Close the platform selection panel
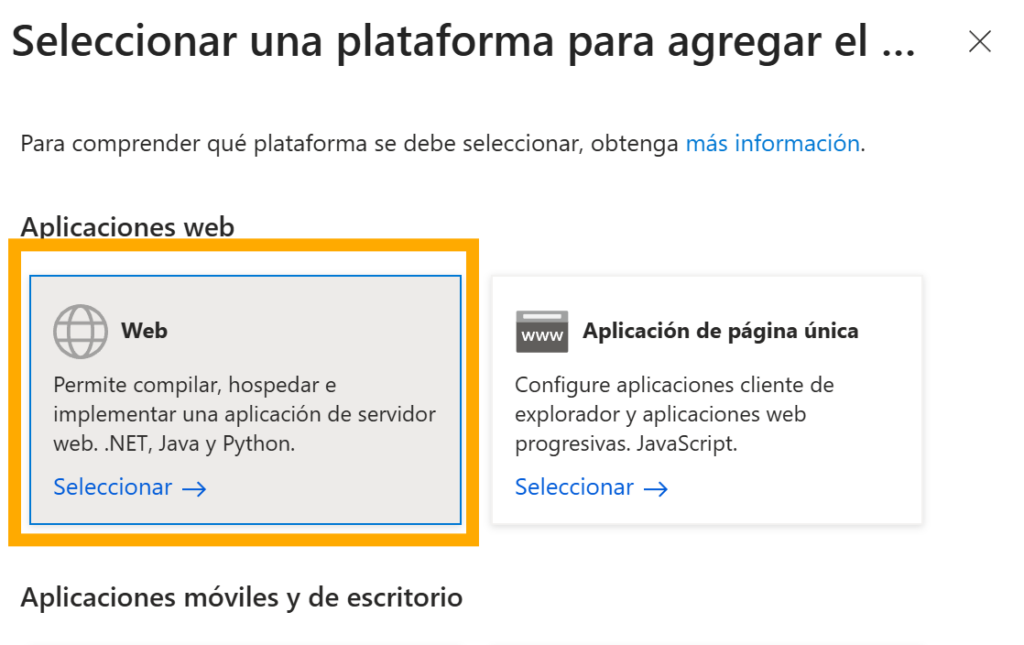The height and width of the screenshot is (645, 1024). tap(979, 41)
